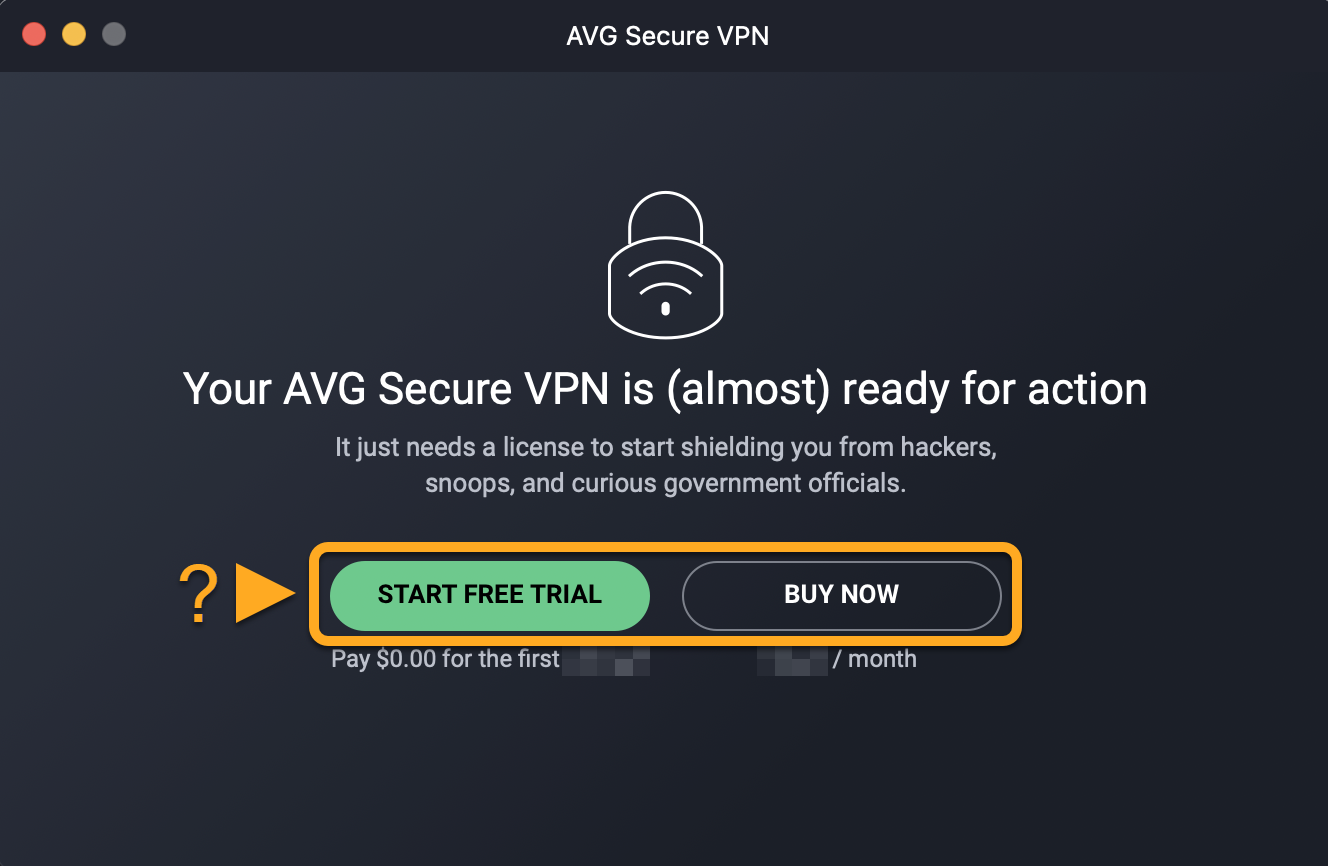Click the shackle on top of the padlock
Viewport: 1328px width, 866px height.
point(665,216)
